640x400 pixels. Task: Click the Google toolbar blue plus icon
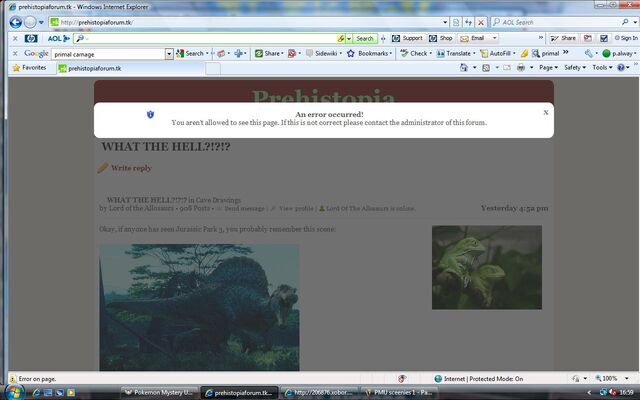coord(239,53)
